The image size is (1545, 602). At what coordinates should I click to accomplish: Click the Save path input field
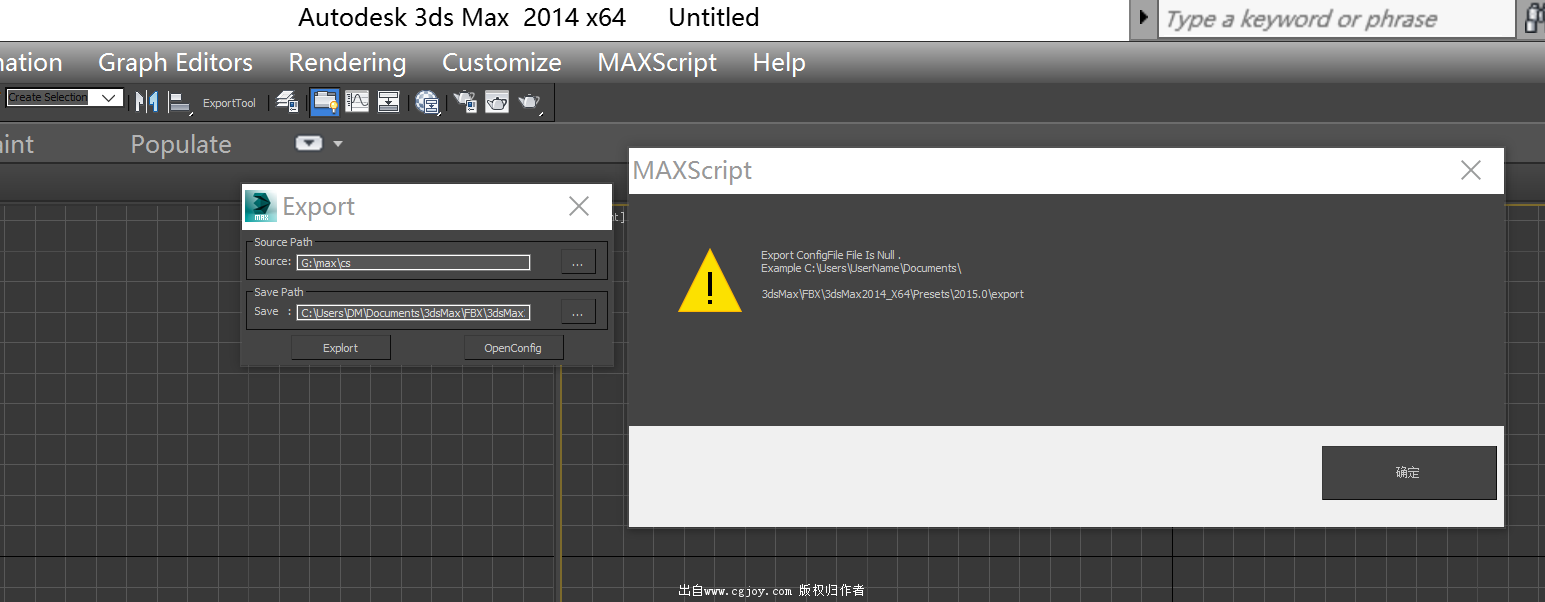(x=413, y=313)
